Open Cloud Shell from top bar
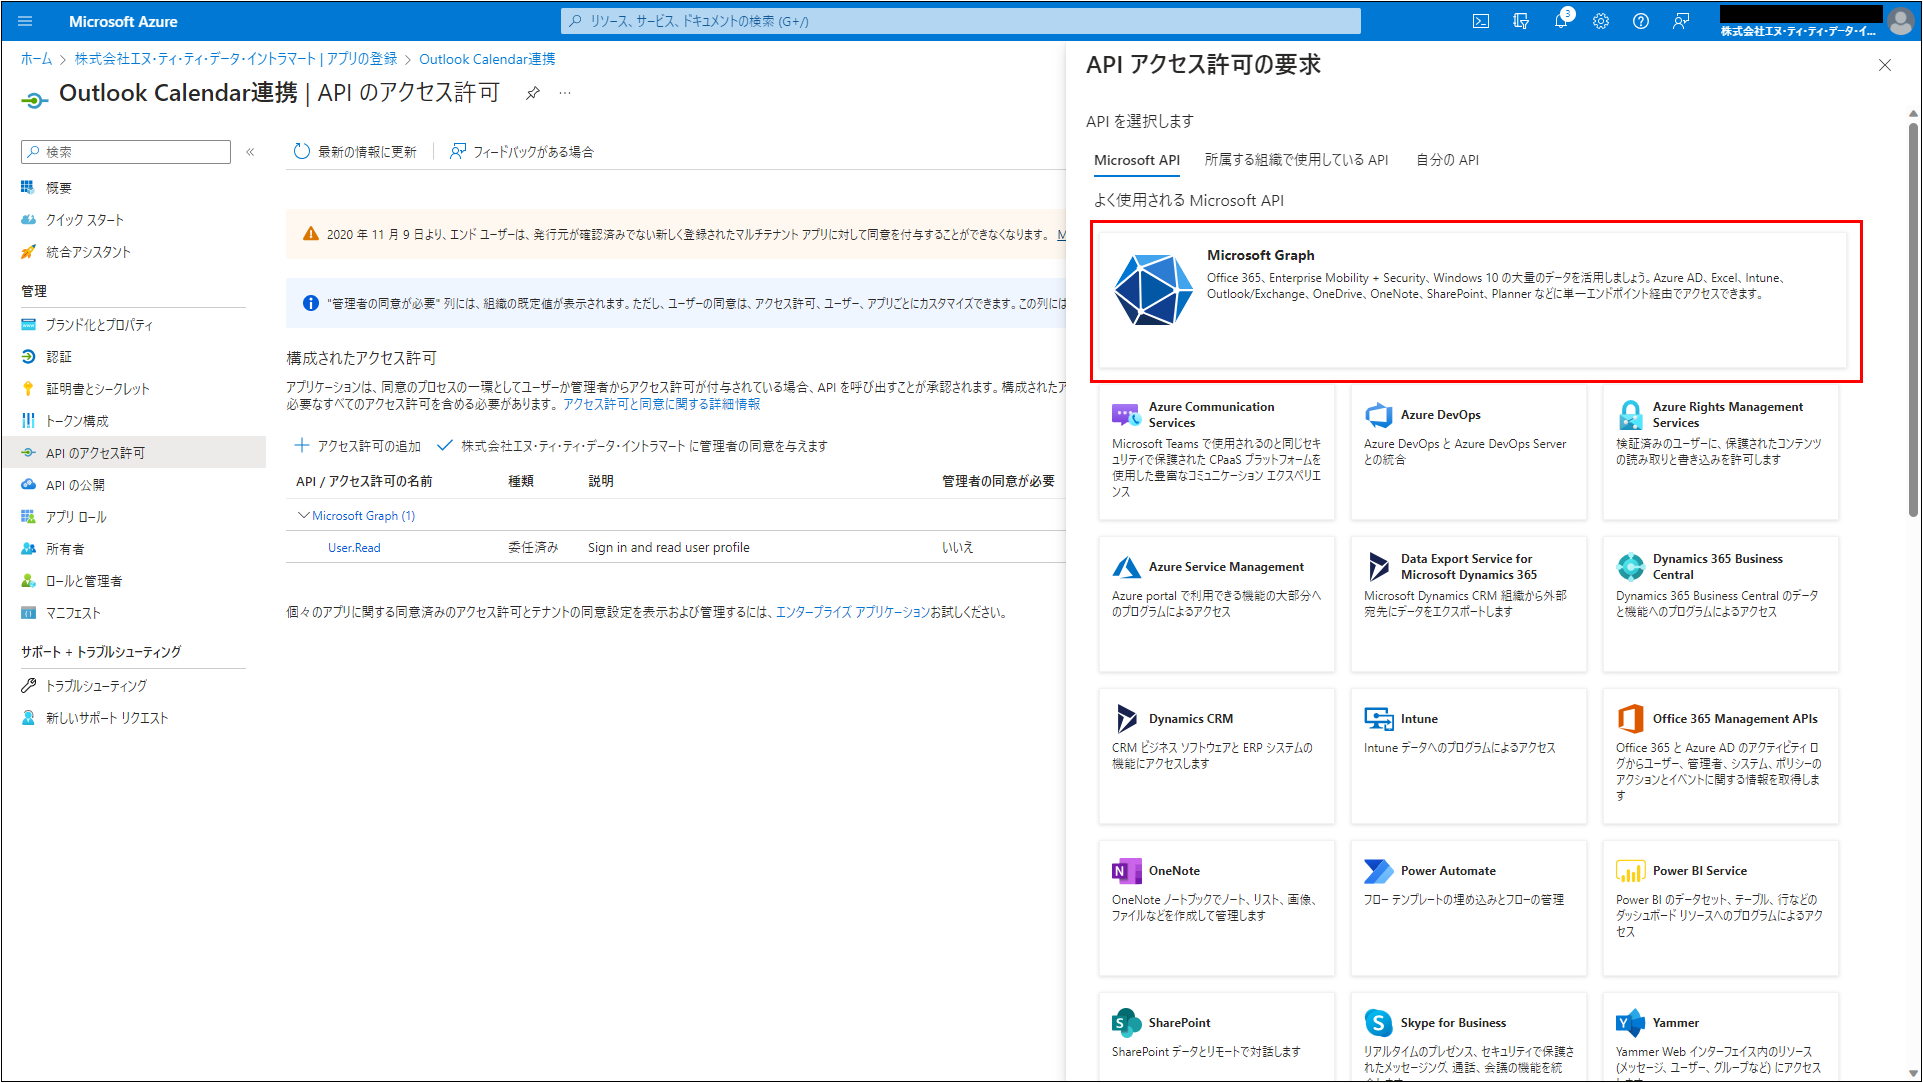This screenshot has height=1083, width=1923. point(1481,21)
